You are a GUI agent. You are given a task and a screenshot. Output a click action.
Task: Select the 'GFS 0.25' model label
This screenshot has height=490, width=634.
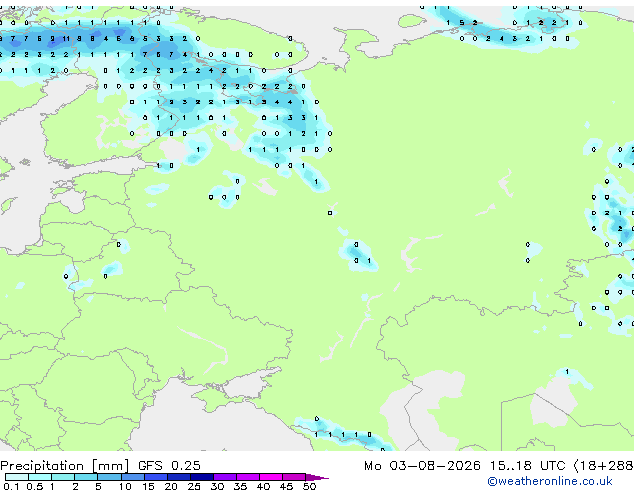click(169, 466)
